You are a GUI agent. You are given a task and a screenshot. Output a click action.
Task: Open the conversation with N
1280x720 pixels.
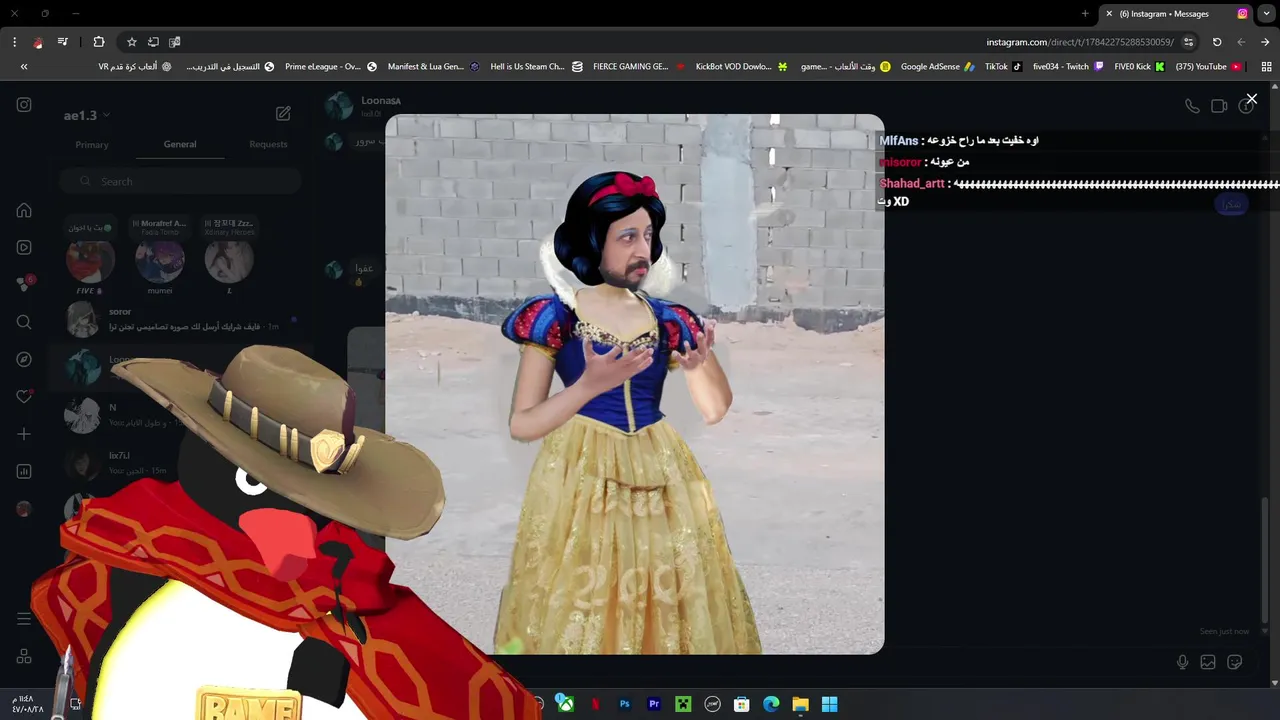pyautogui.click(x=180, y=415)
